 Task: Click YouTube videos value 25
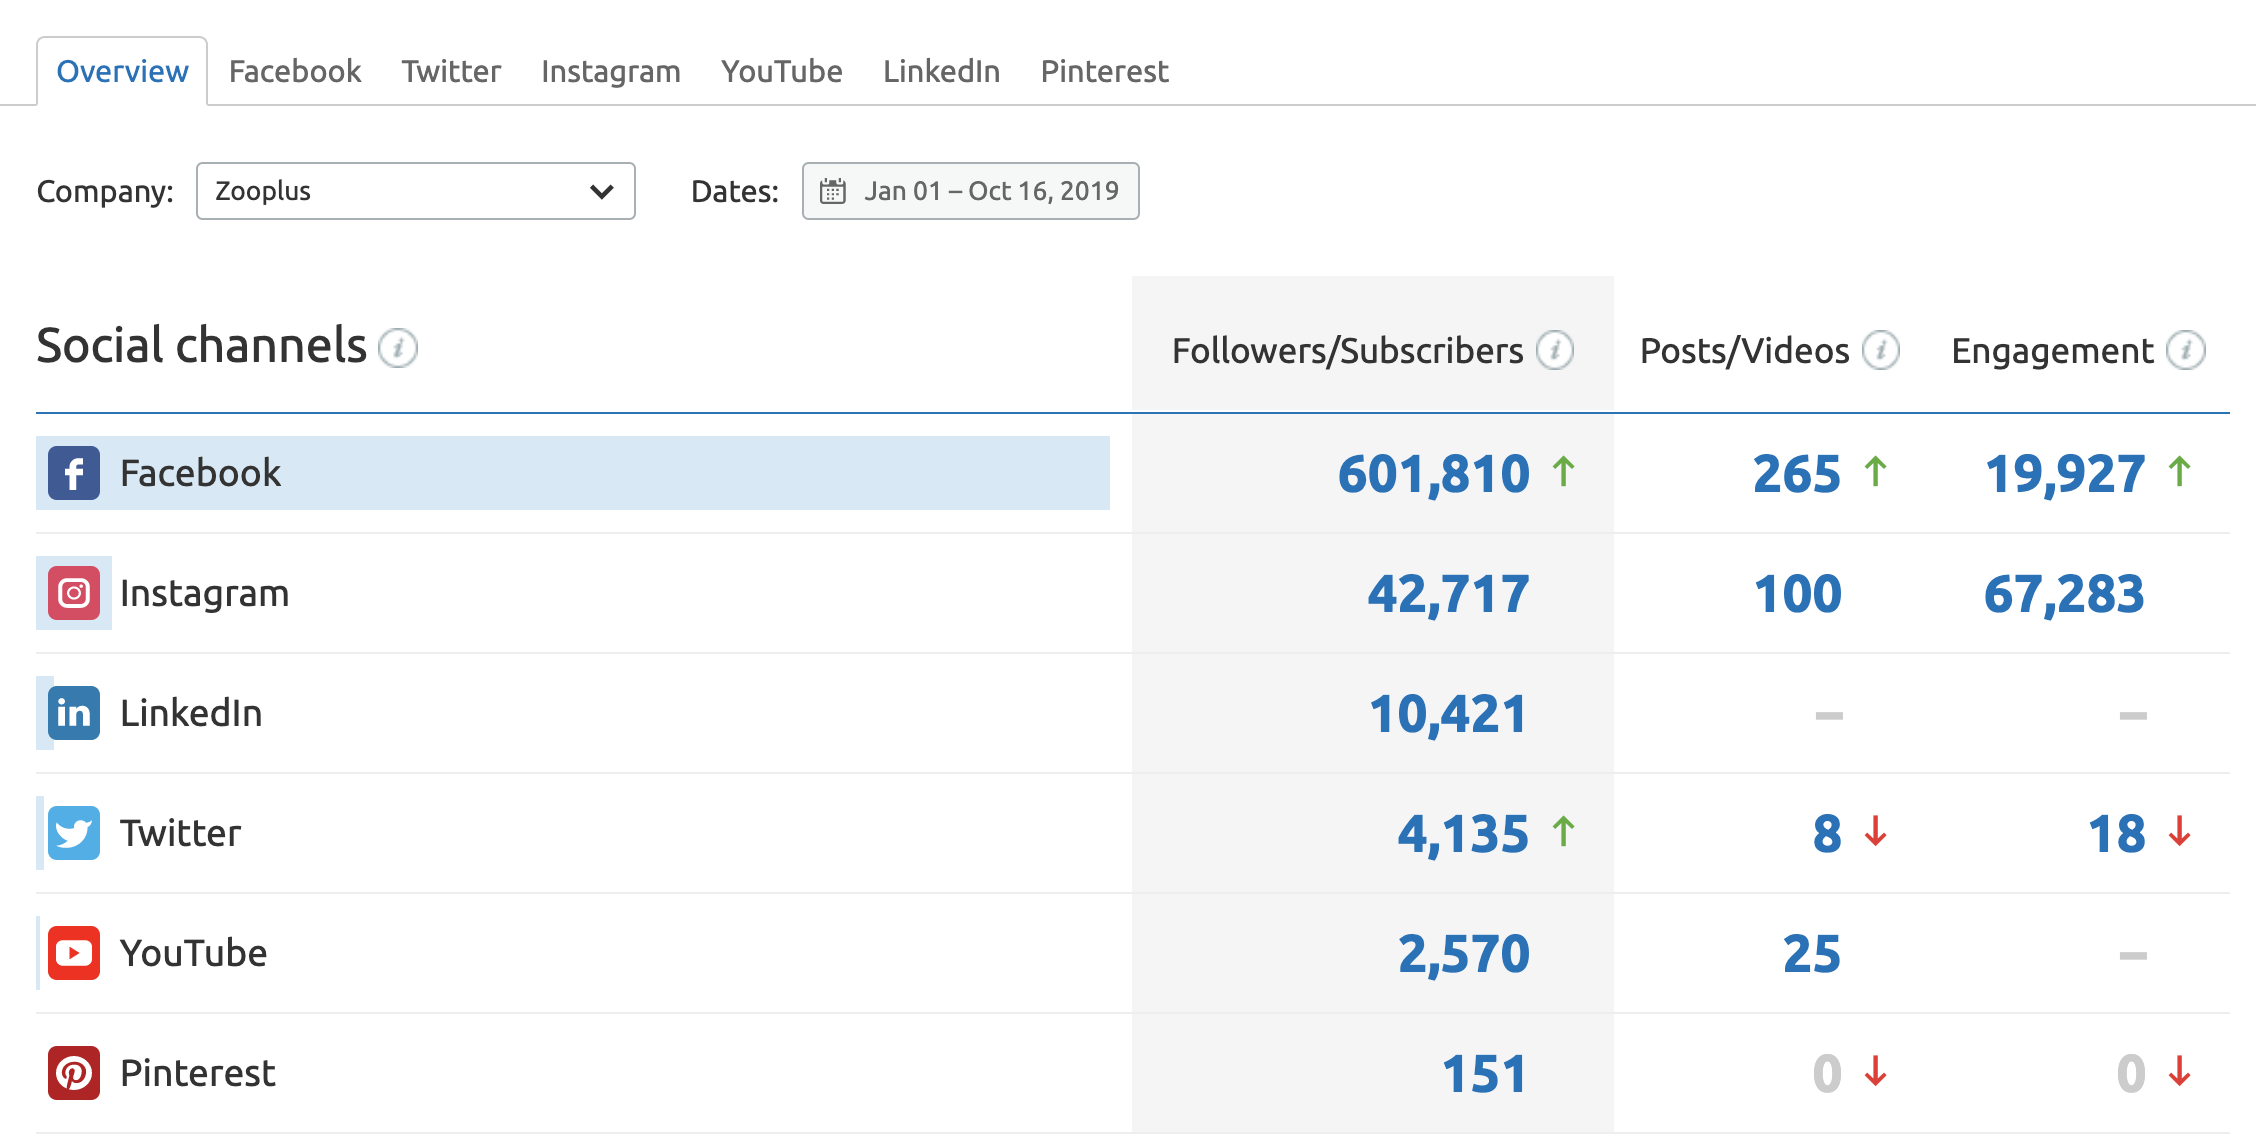1812,954
